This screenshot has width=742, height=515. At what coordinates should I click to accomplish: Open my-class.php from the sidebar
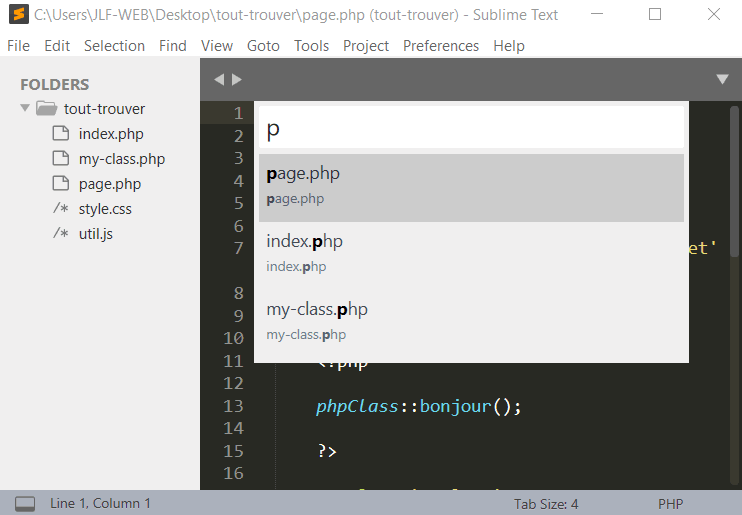(122, 159)
